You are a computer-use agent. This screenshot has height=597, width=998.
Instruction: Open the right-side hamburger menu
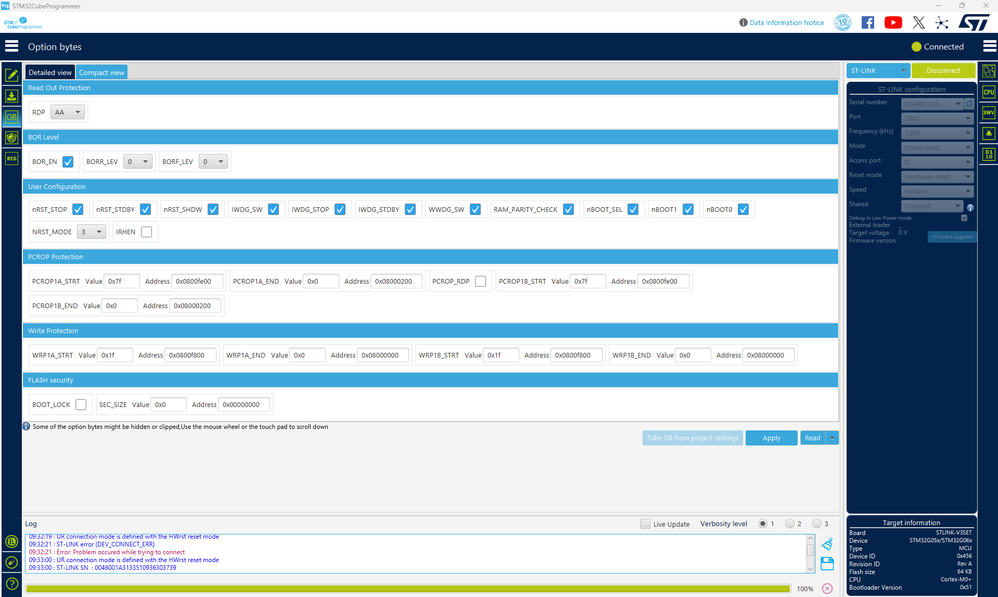tap(989, 46)
